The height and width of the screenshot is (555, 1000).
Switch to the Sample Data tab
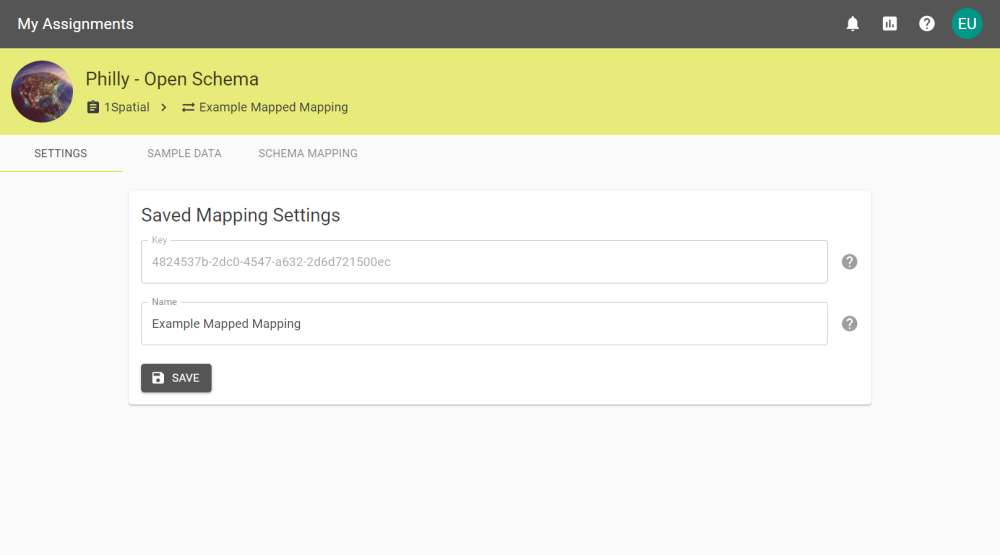coord(184,153)
